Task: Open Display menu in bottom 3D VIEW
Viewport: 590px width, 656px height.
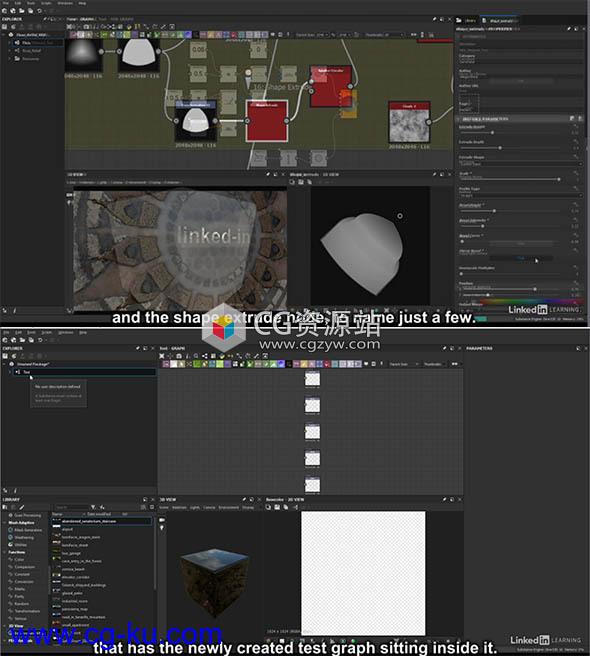Action: click(x=248, y=507)
